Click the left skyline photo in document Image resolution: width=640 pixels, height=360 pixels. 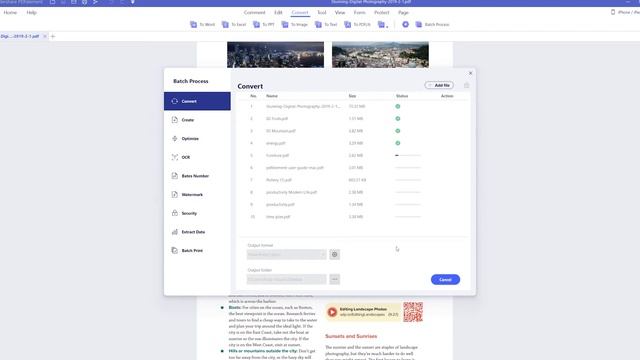pos(276,55)
